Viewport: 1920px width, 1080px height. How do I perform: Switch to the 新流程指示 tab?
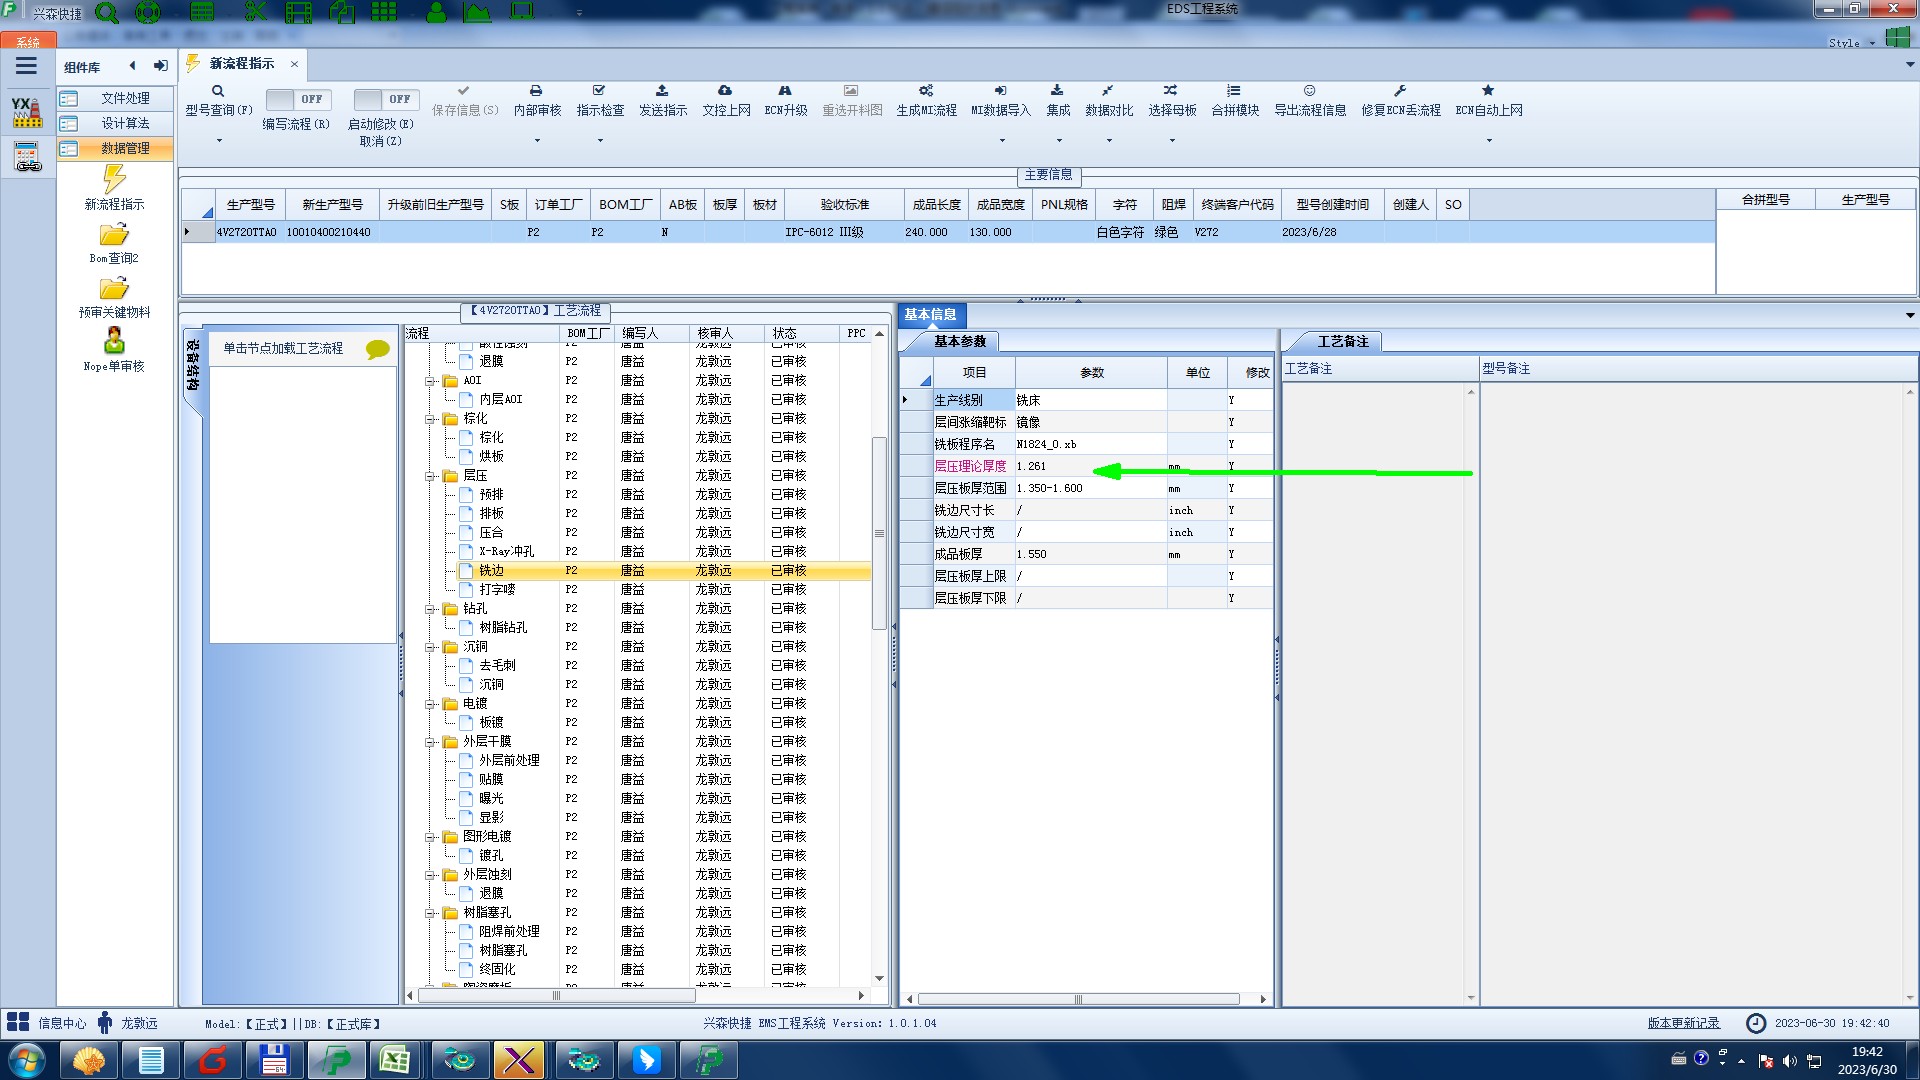tap(242, 64)
